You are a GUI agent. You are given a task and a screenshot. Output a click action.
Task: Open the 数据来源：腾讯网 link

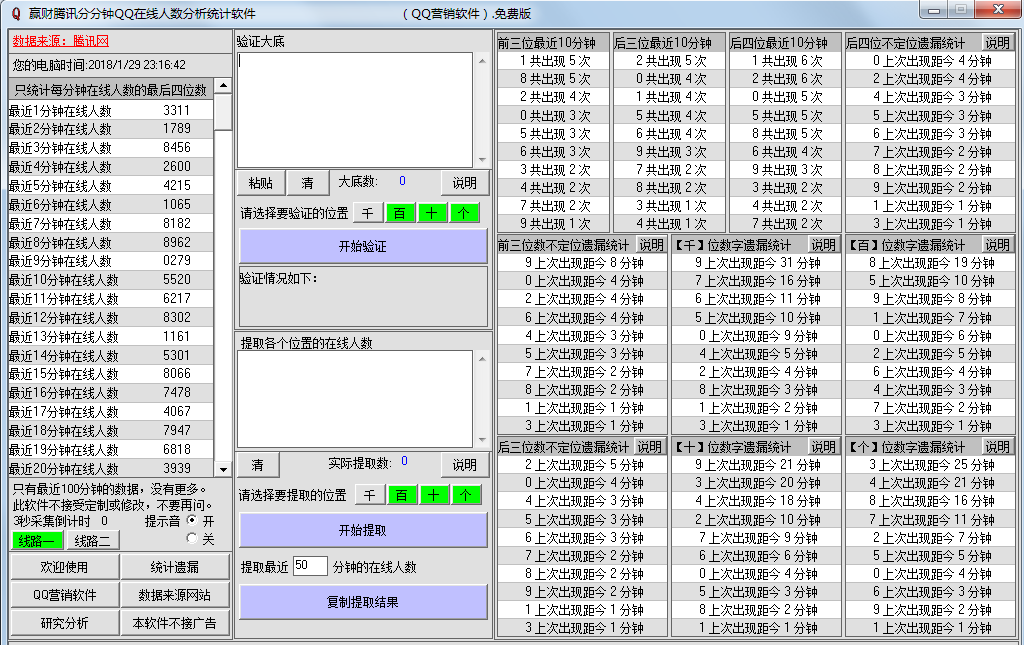[61, 41]
